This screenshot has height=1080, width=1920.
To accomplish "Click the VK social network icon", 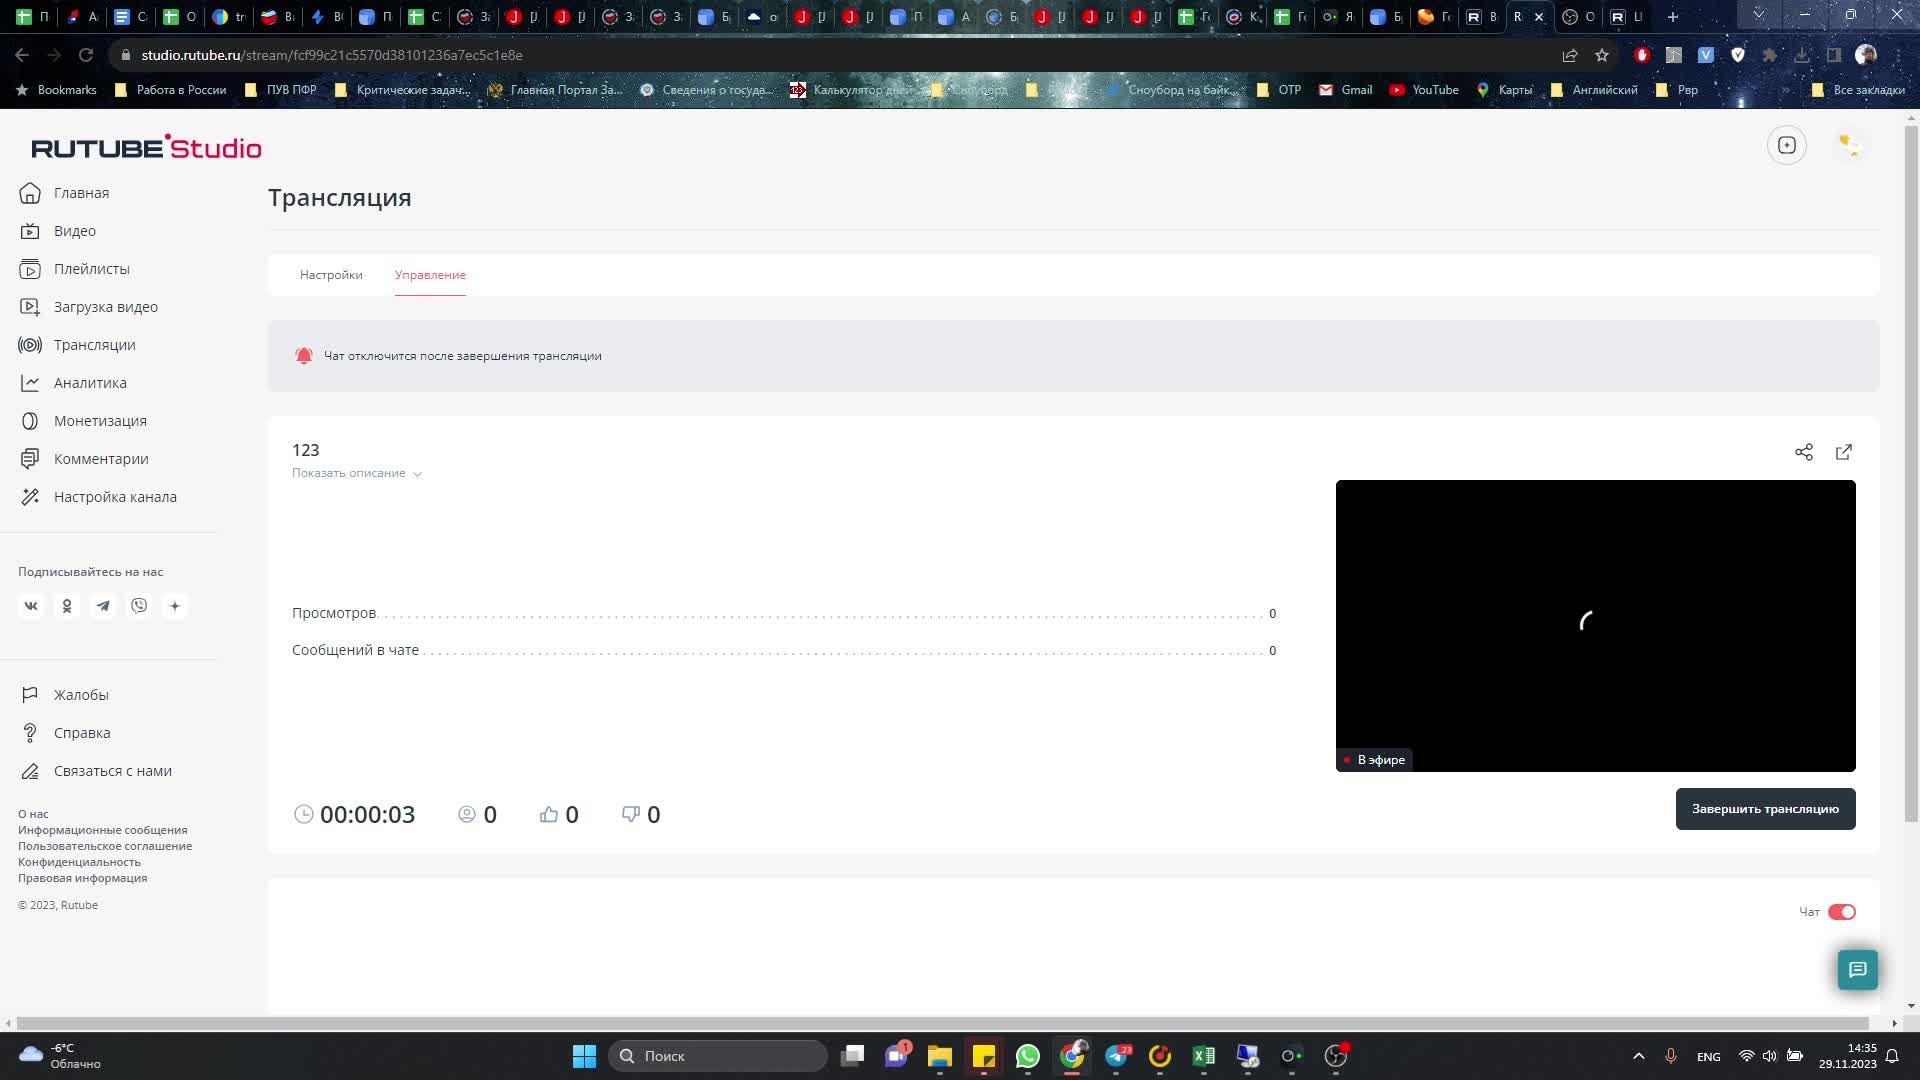I will click(x=31, y=606).
